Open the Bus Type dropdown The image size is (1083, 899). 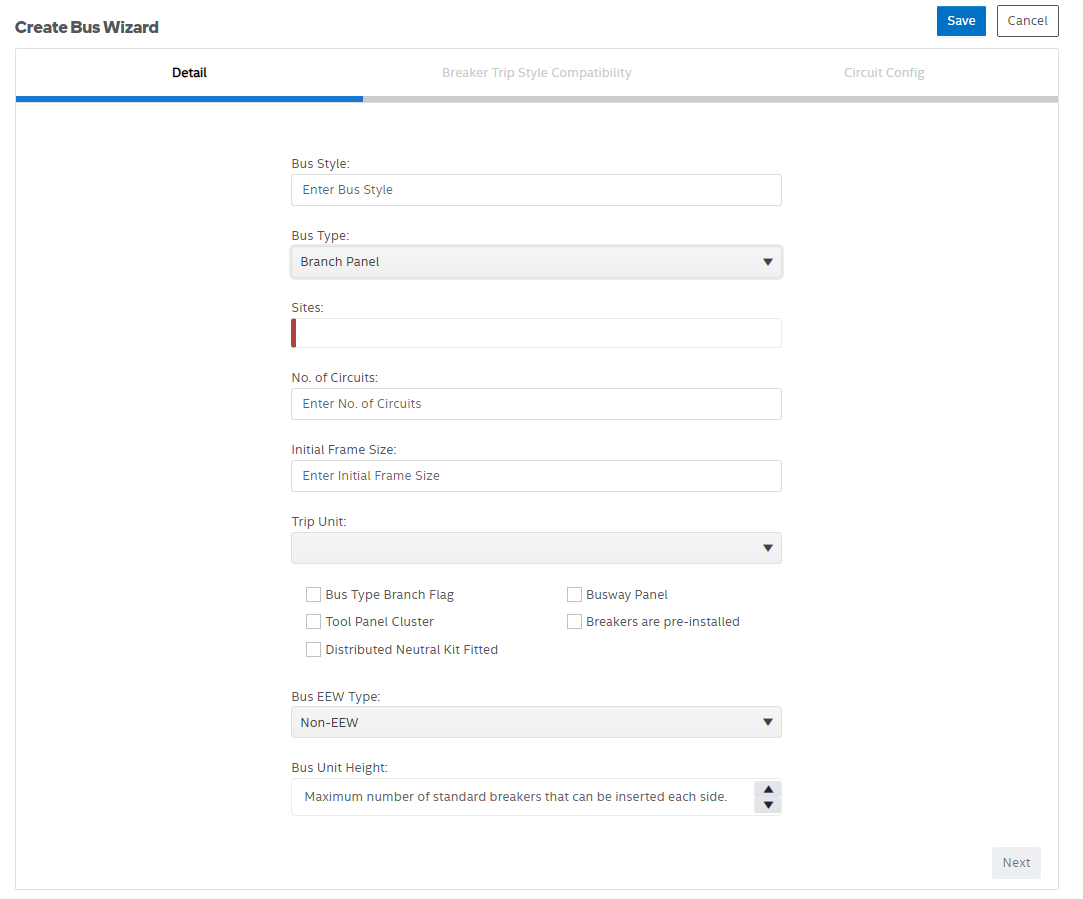click(536, 262)
